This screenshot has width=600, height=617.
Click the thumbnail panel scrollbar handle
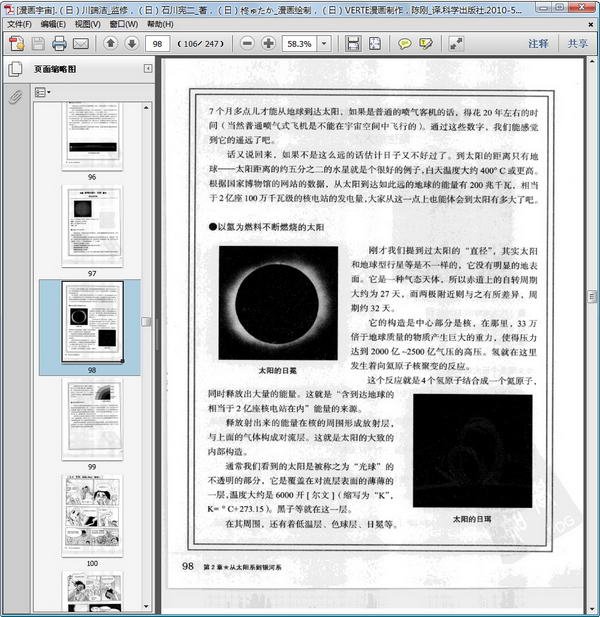pos(146,322)
